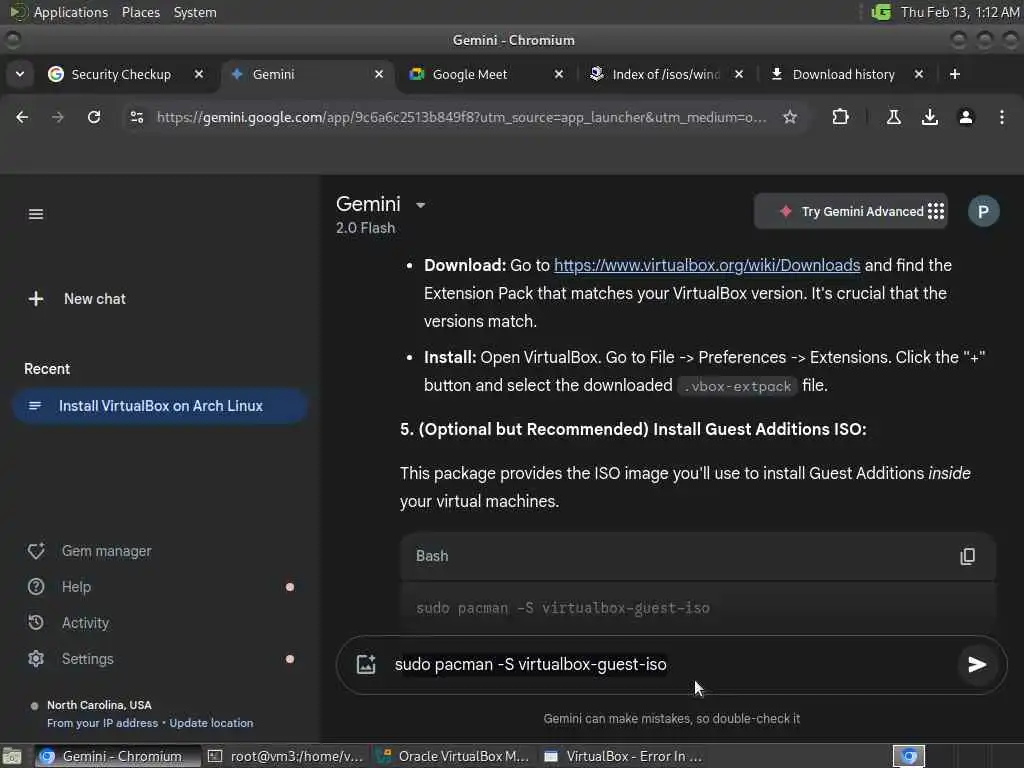1024x768 pixels.
Task: Open the virtualbox.org Downloads link
Action: 707,265
